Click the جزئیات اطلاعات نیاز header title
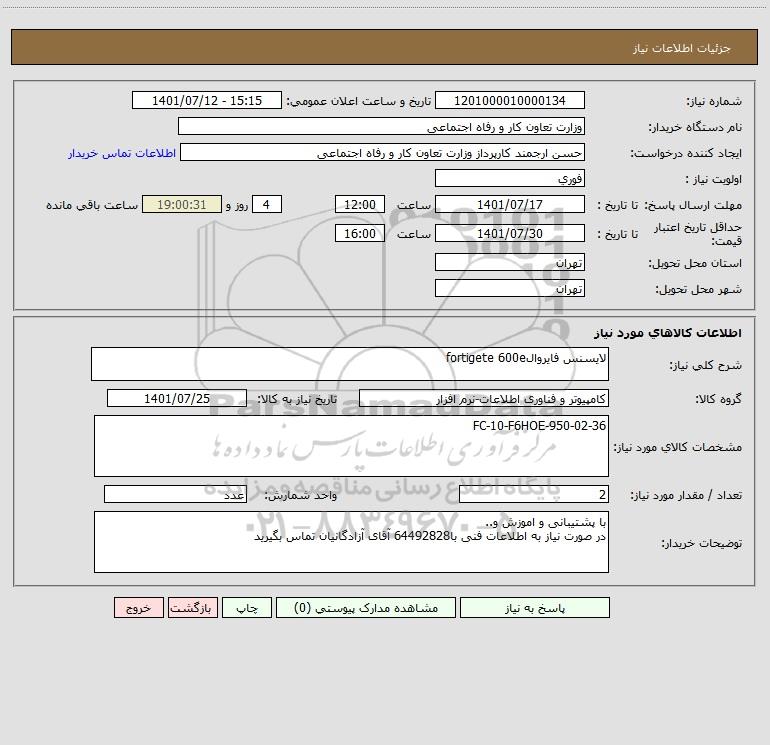770x745 pixels. [x=682, y=48]
